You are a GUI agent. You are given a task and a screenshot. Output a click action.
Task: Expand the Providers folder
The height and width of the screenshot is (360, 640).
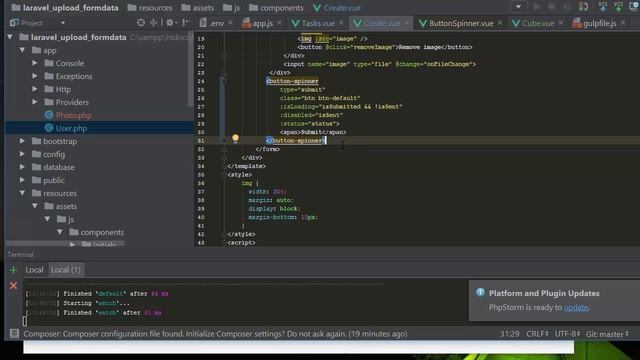coord(35,102)
